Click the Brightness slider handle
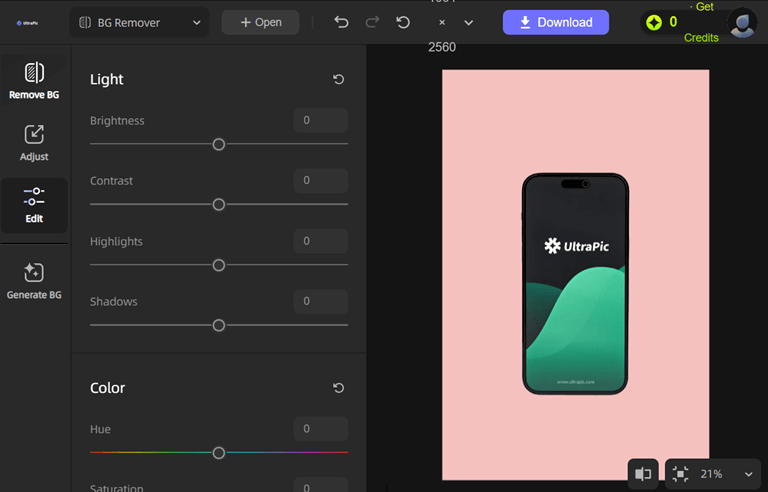 pos(218,144)
